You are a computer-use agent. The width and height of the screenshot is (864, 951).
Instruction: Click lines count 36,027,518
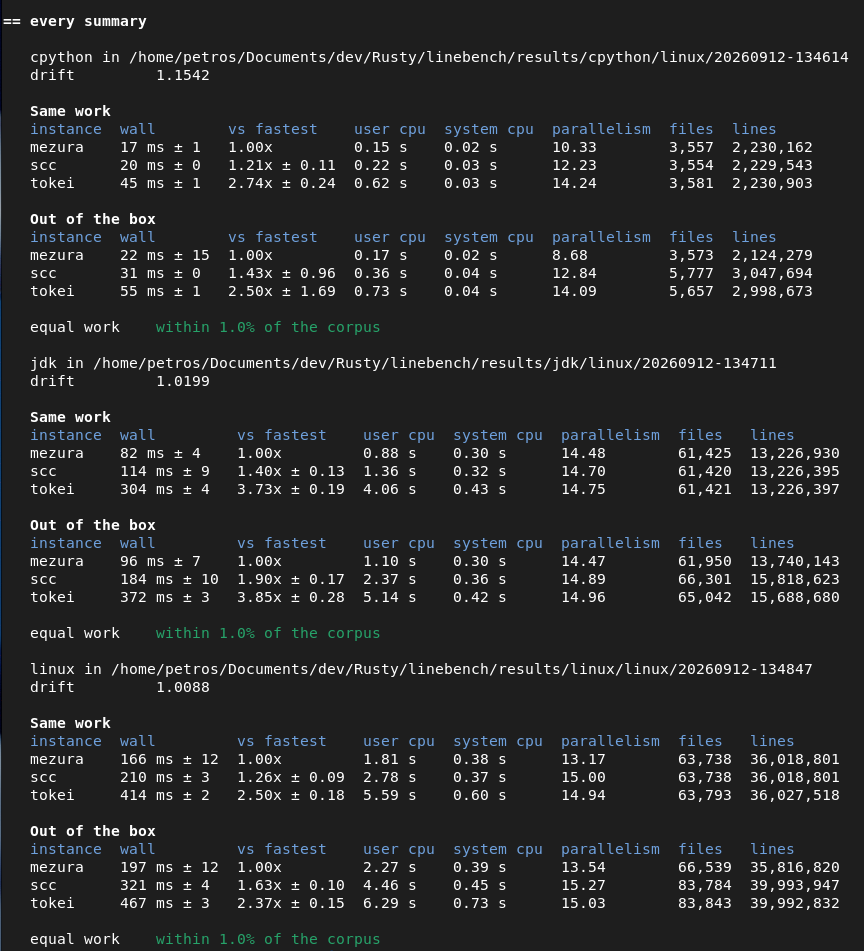click(x=795, y=795)
